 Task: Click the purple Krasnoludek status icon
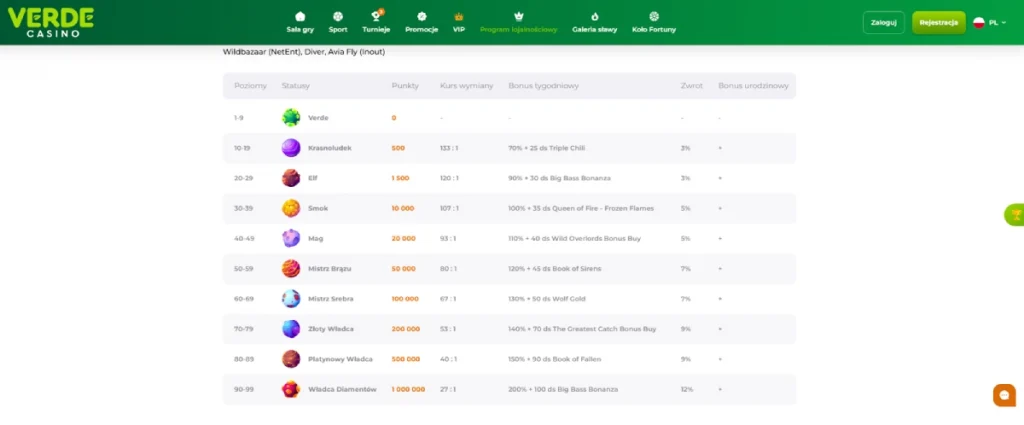pyautogui.click(x=291, y=148)
